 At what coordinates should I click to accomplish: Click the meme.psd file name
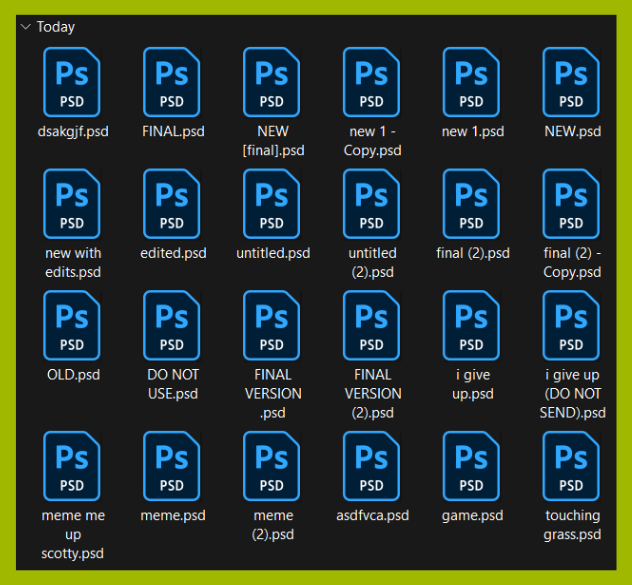click(x=173, y=516)
